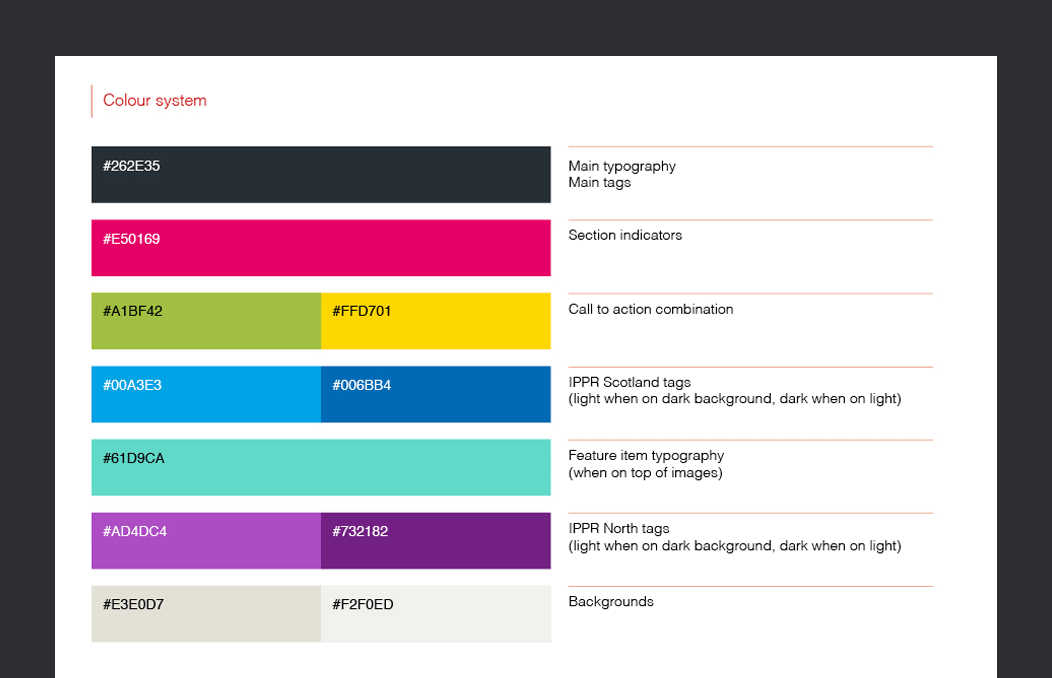Select the pink #E50169 swatch

click(320, 248)
